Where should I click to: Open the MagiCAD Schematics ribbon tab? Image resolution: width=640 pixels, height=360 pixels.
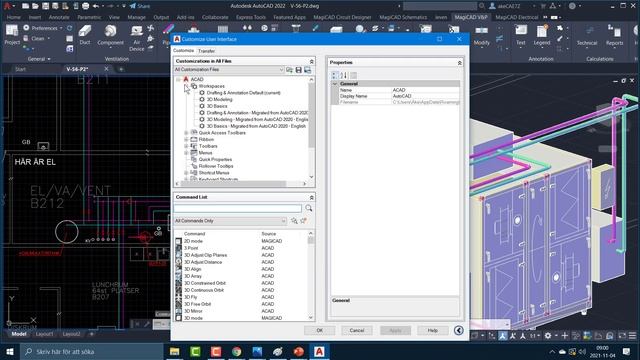point(403,18)
